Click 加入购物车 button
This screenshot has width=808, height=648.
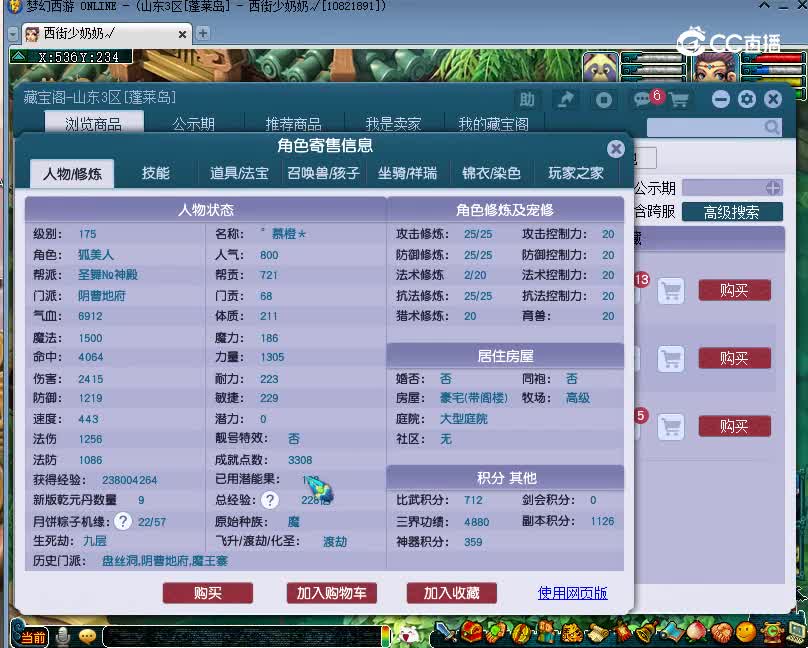331,593
